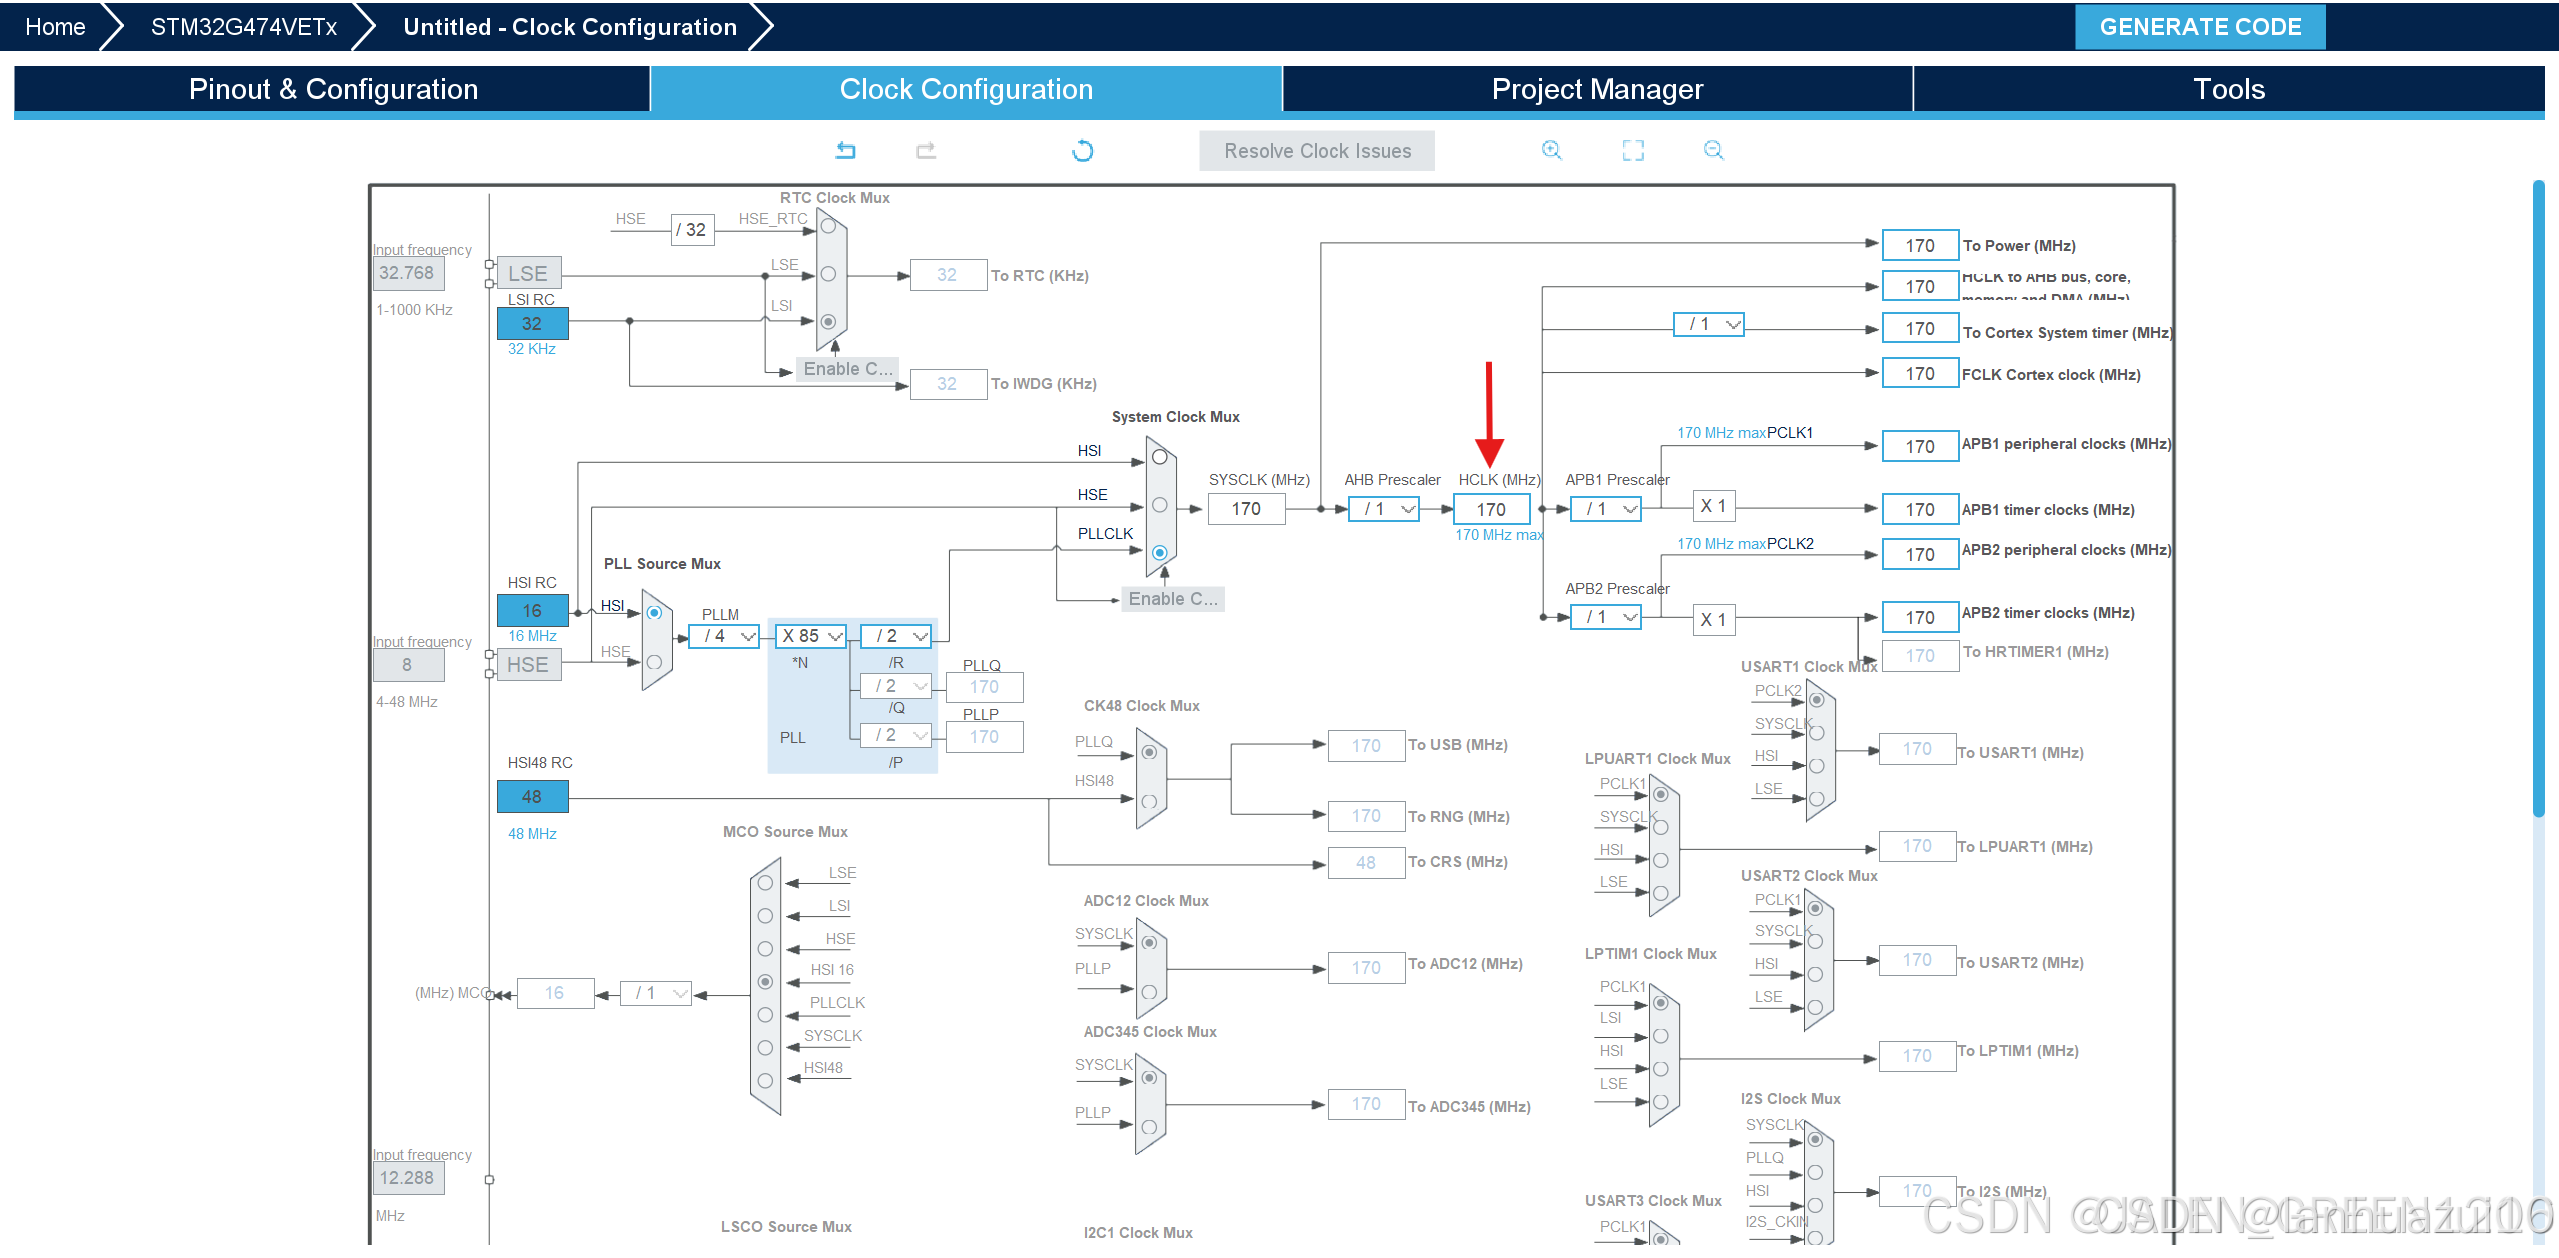This screenshot has width=2559, height=1258.
Task: Click the HSE oscillator block
Action: click(x=528, y=665)
